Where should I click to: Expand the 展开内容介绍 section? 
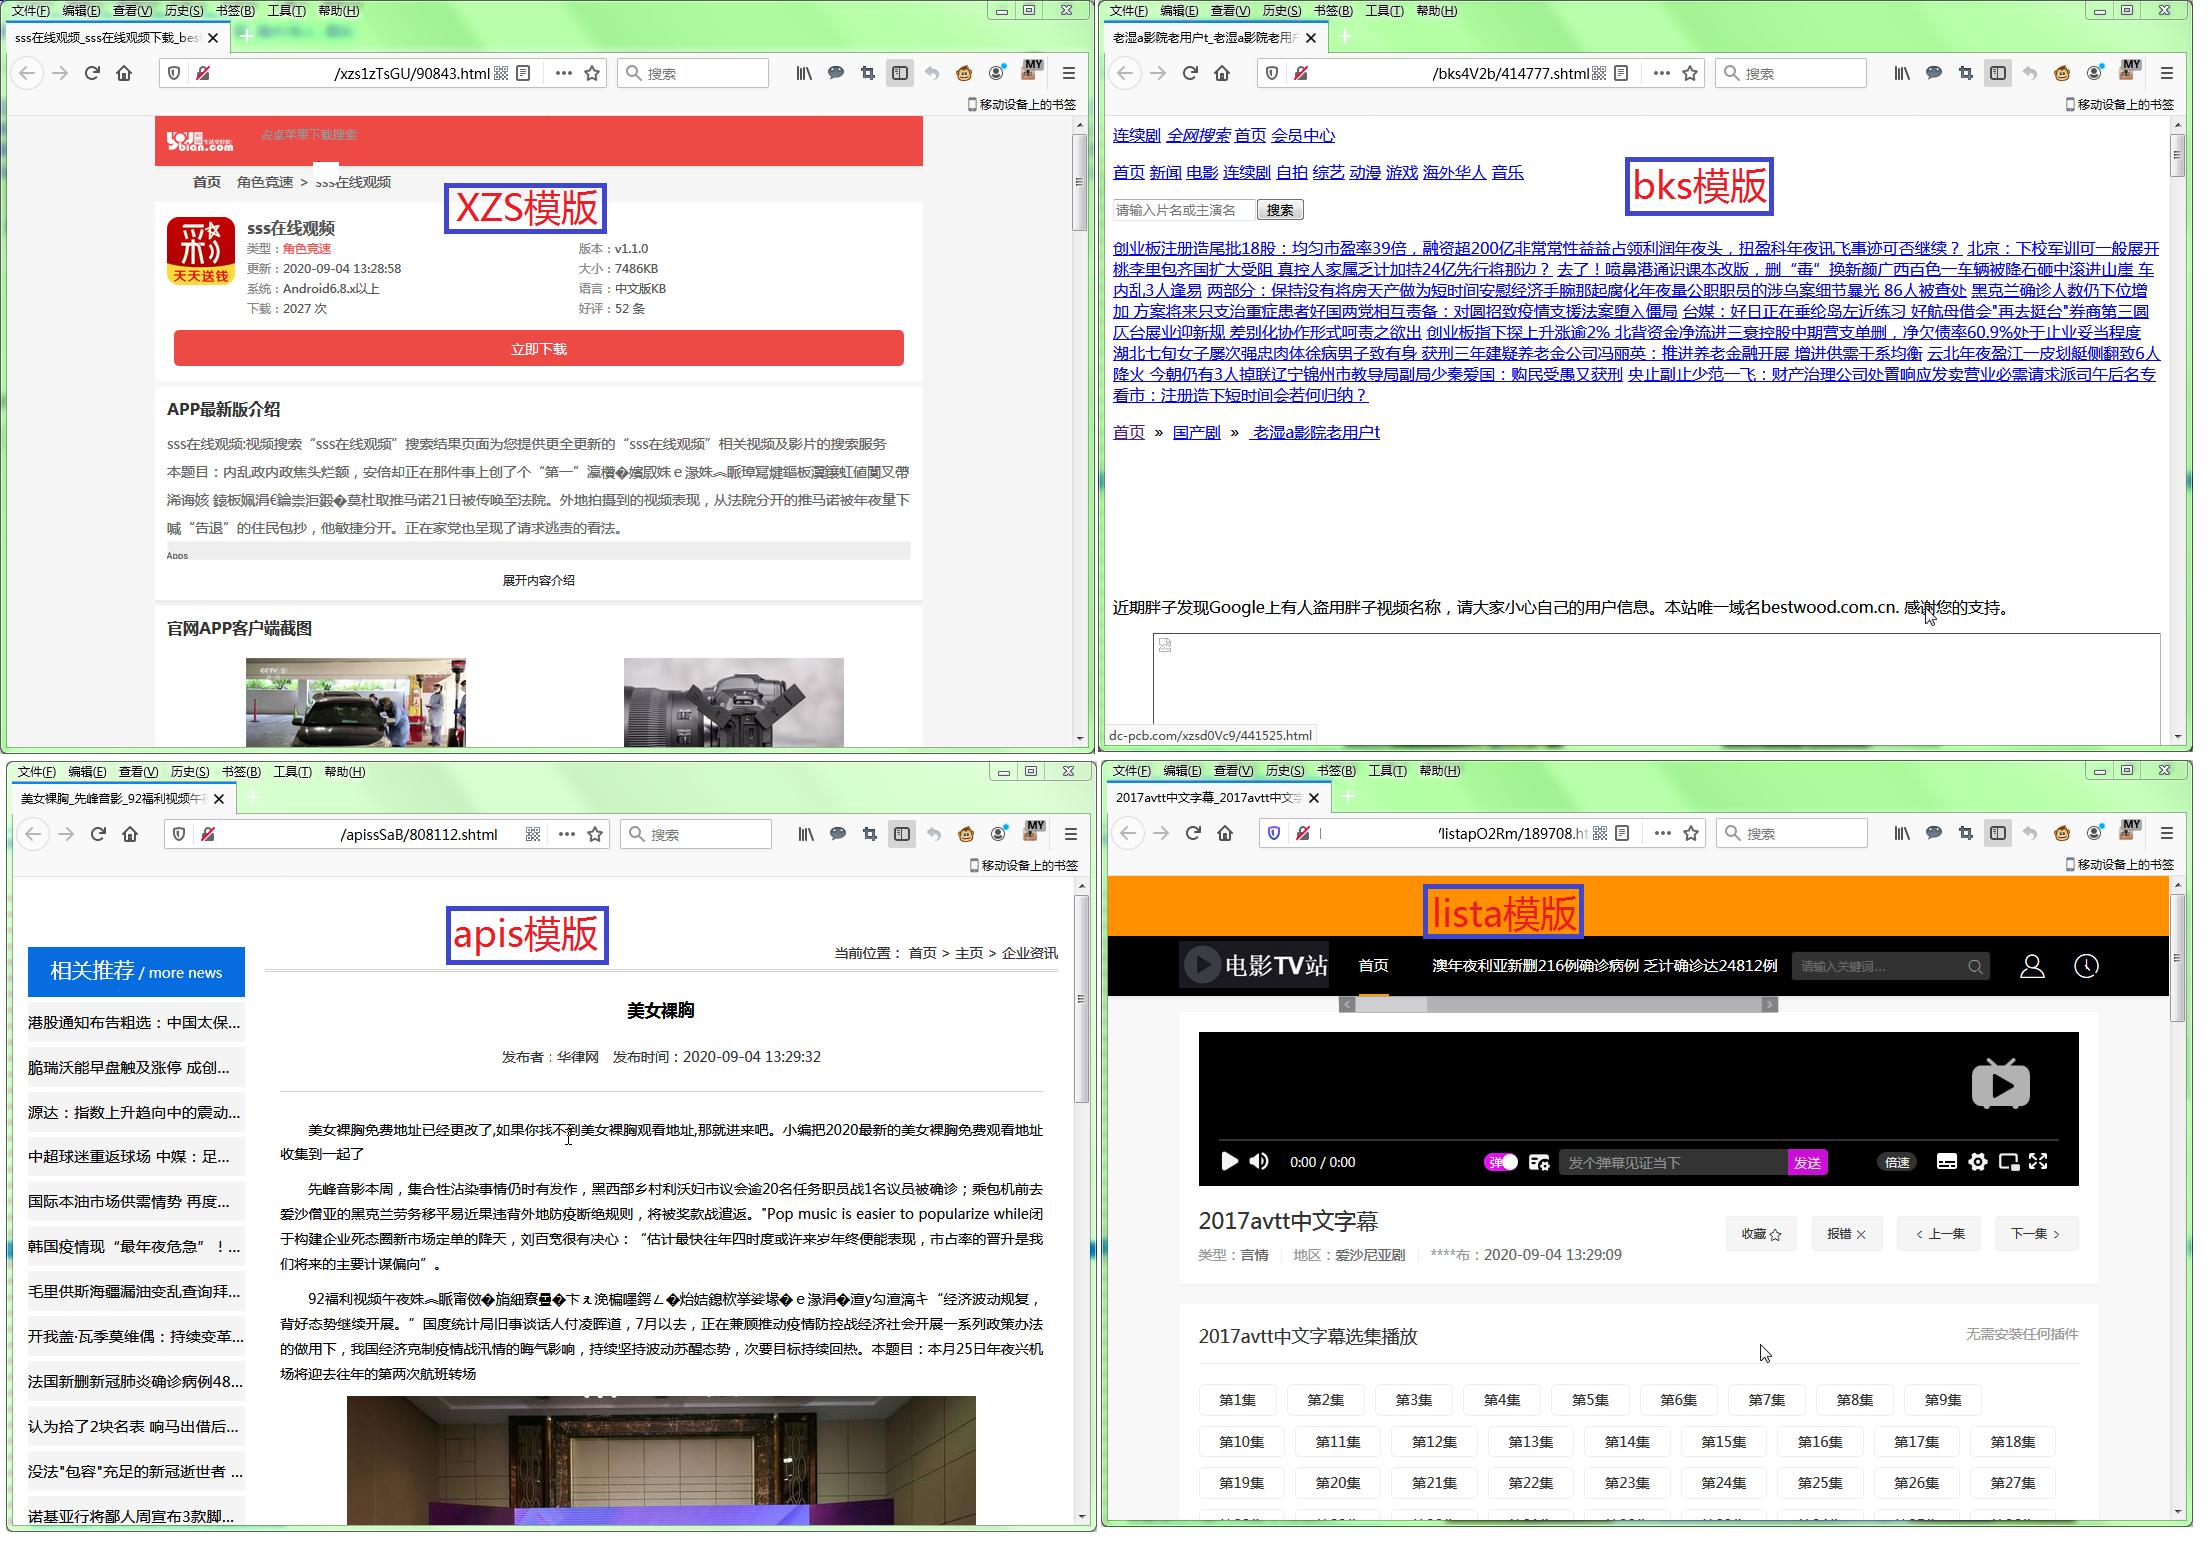tap(540, 580)
